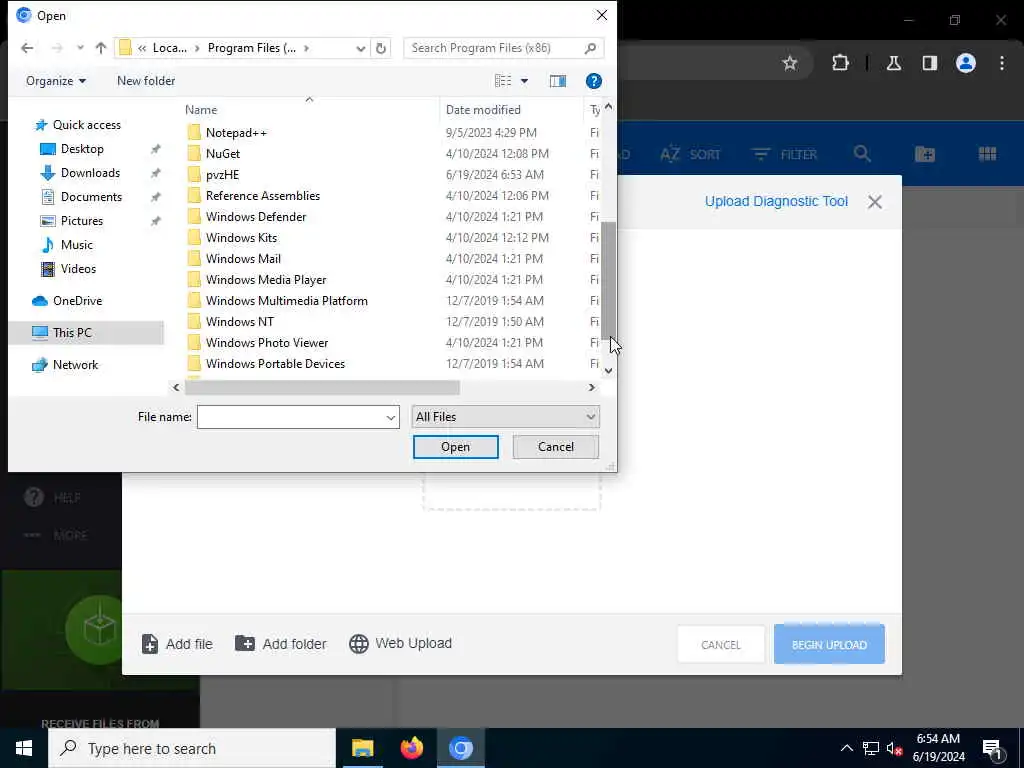
Task: Select the Windows Portable Devices folder
Action: [x=275, y=364]
